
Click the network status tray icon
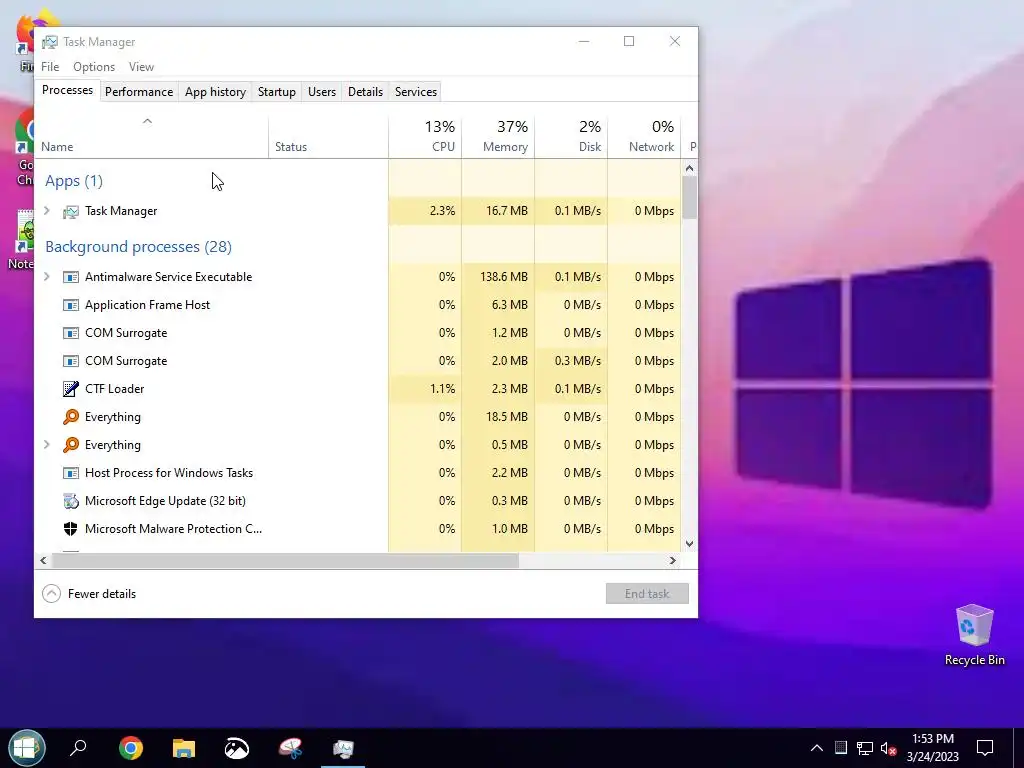[x=865, y=748]
